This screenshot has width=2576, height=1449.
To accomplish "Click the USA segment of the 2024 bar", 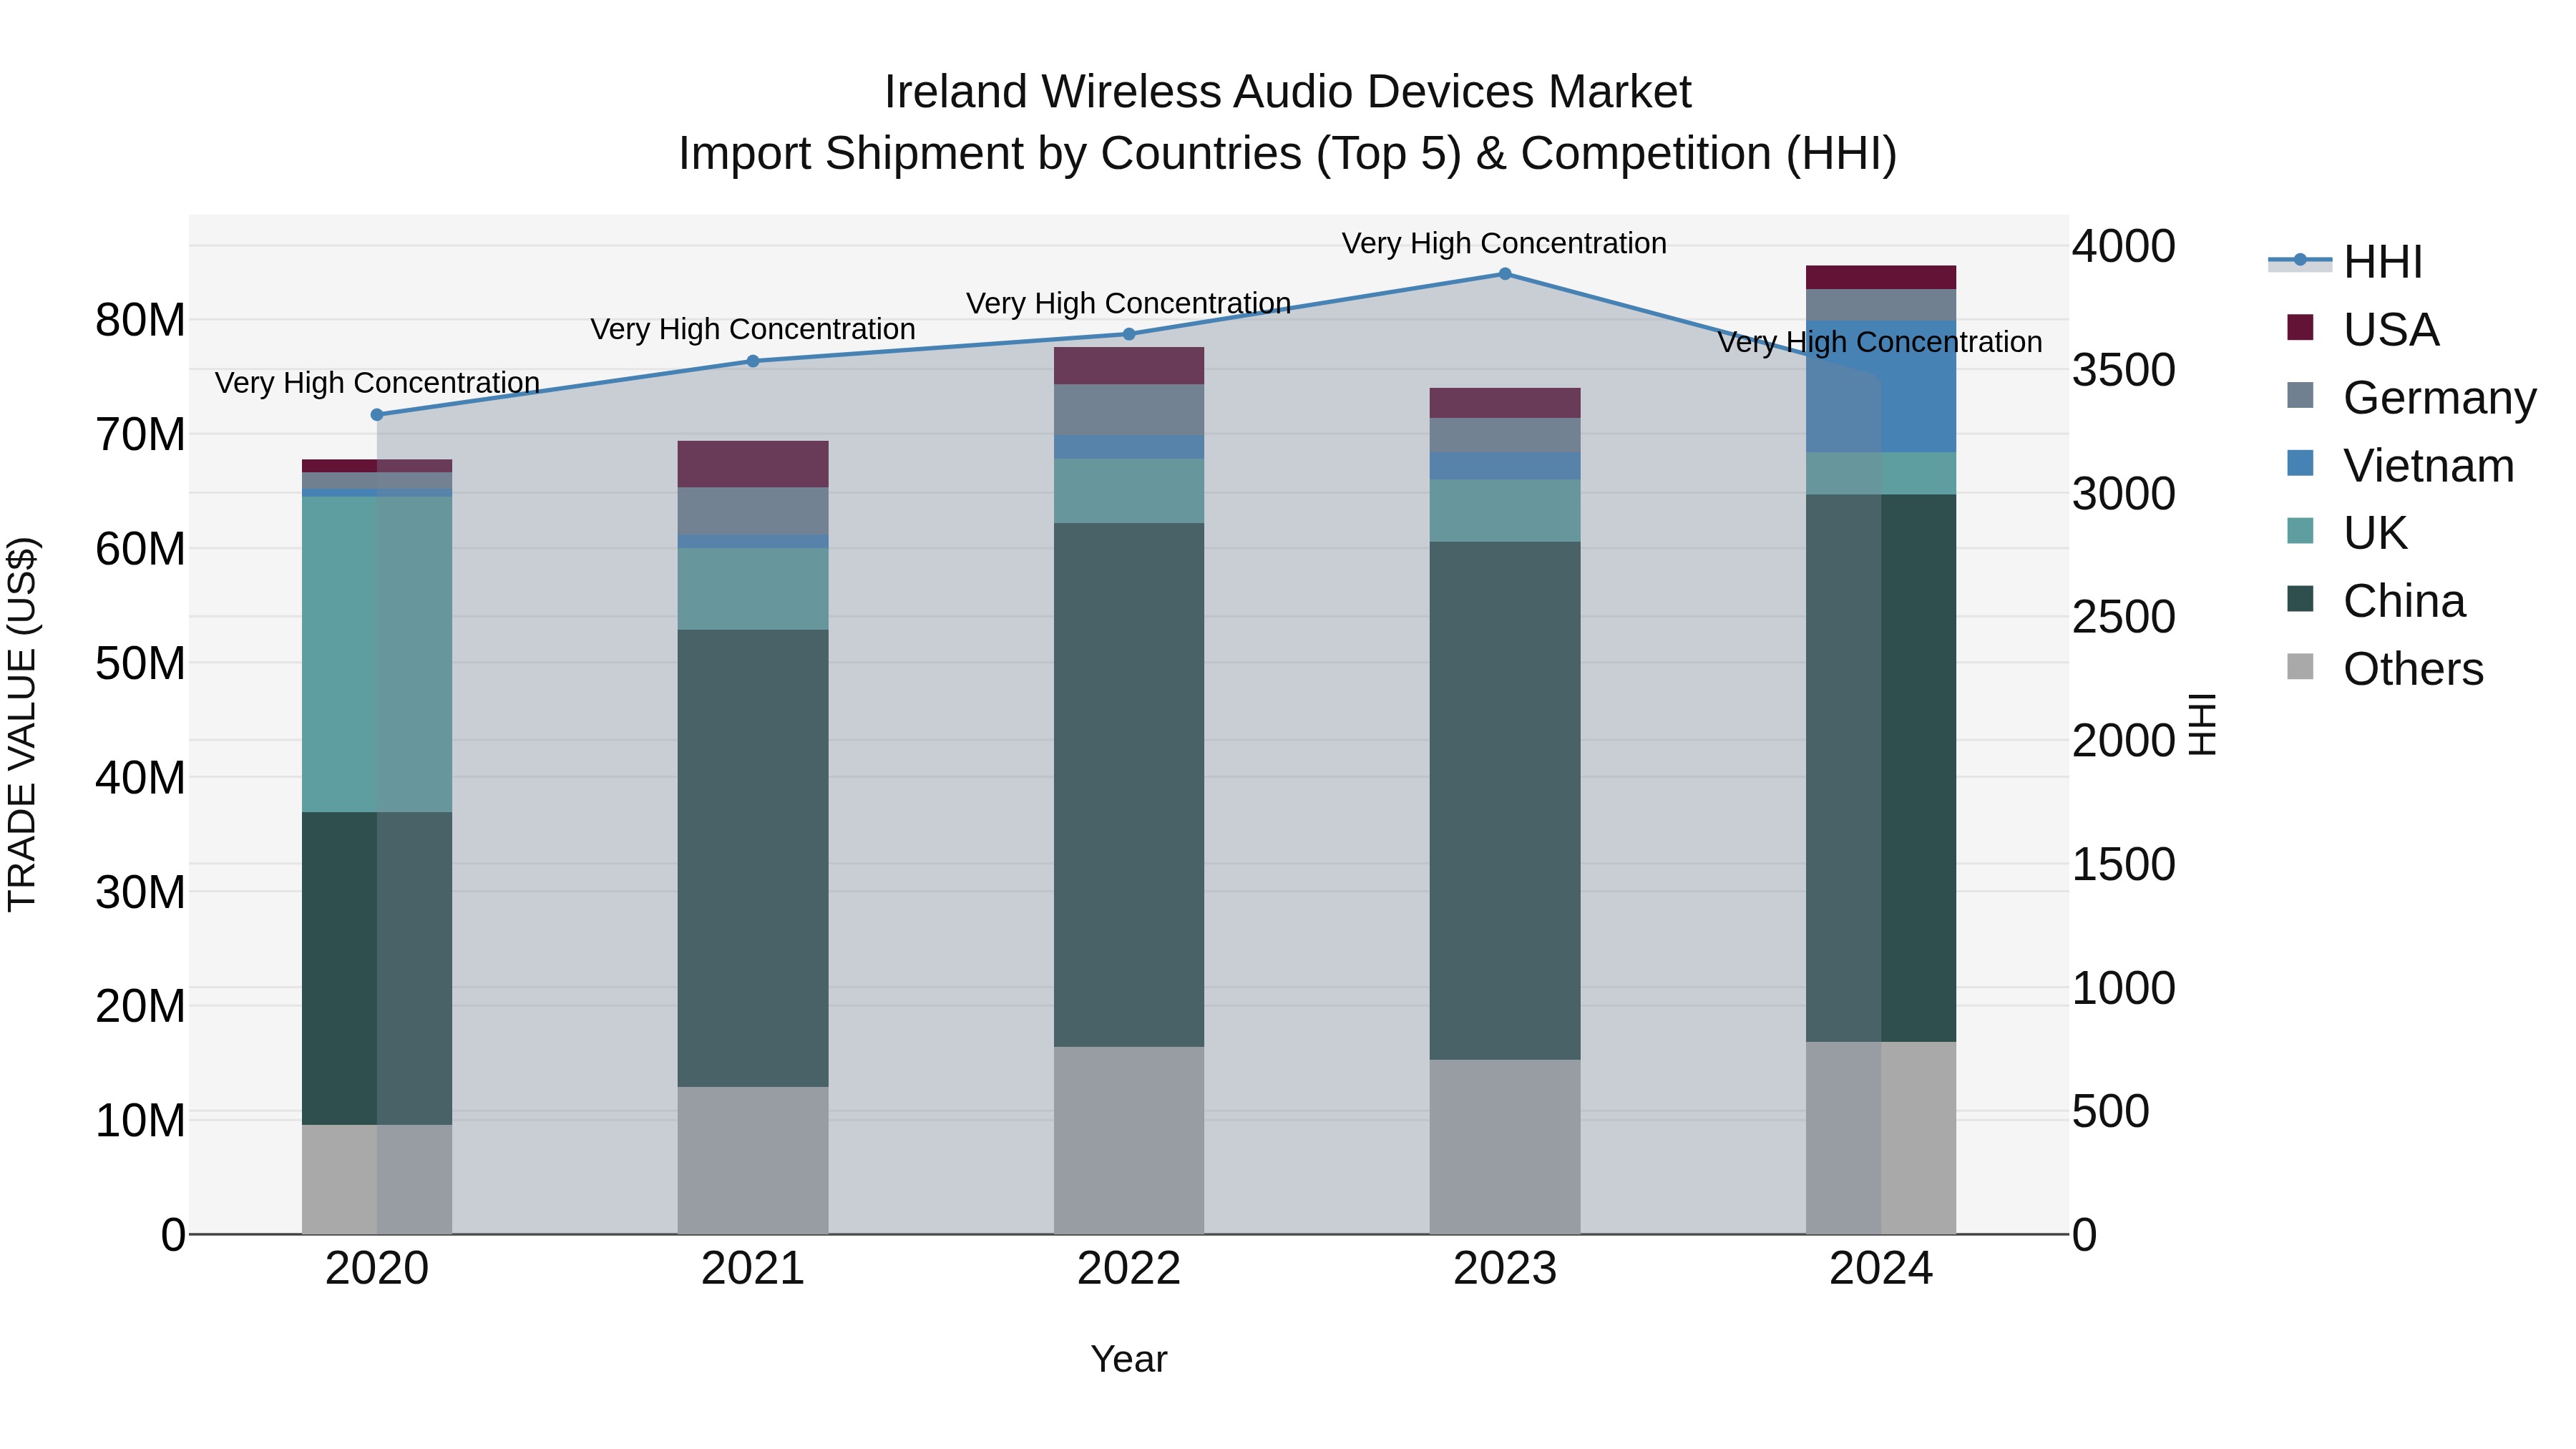I will [x=1881, y=278].
